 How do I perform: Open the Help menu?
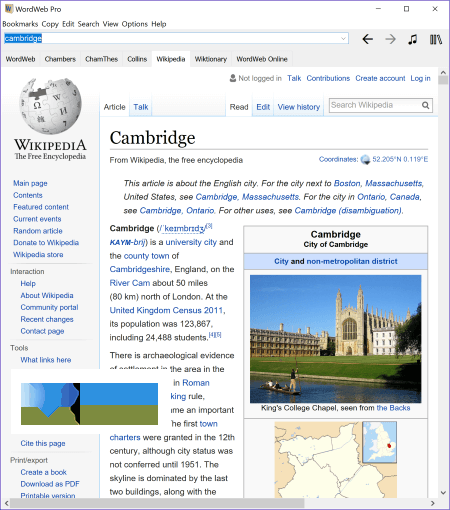[159, 24]
